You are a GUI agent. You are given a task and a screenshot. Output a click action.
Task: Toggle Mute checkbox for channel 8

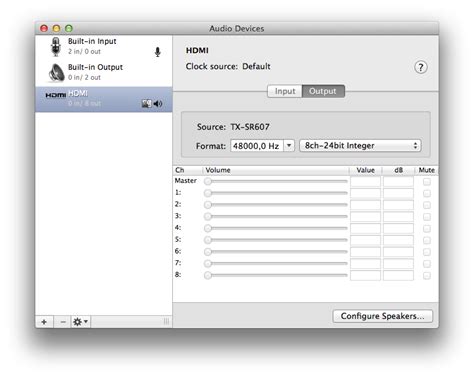pos(427,276)
